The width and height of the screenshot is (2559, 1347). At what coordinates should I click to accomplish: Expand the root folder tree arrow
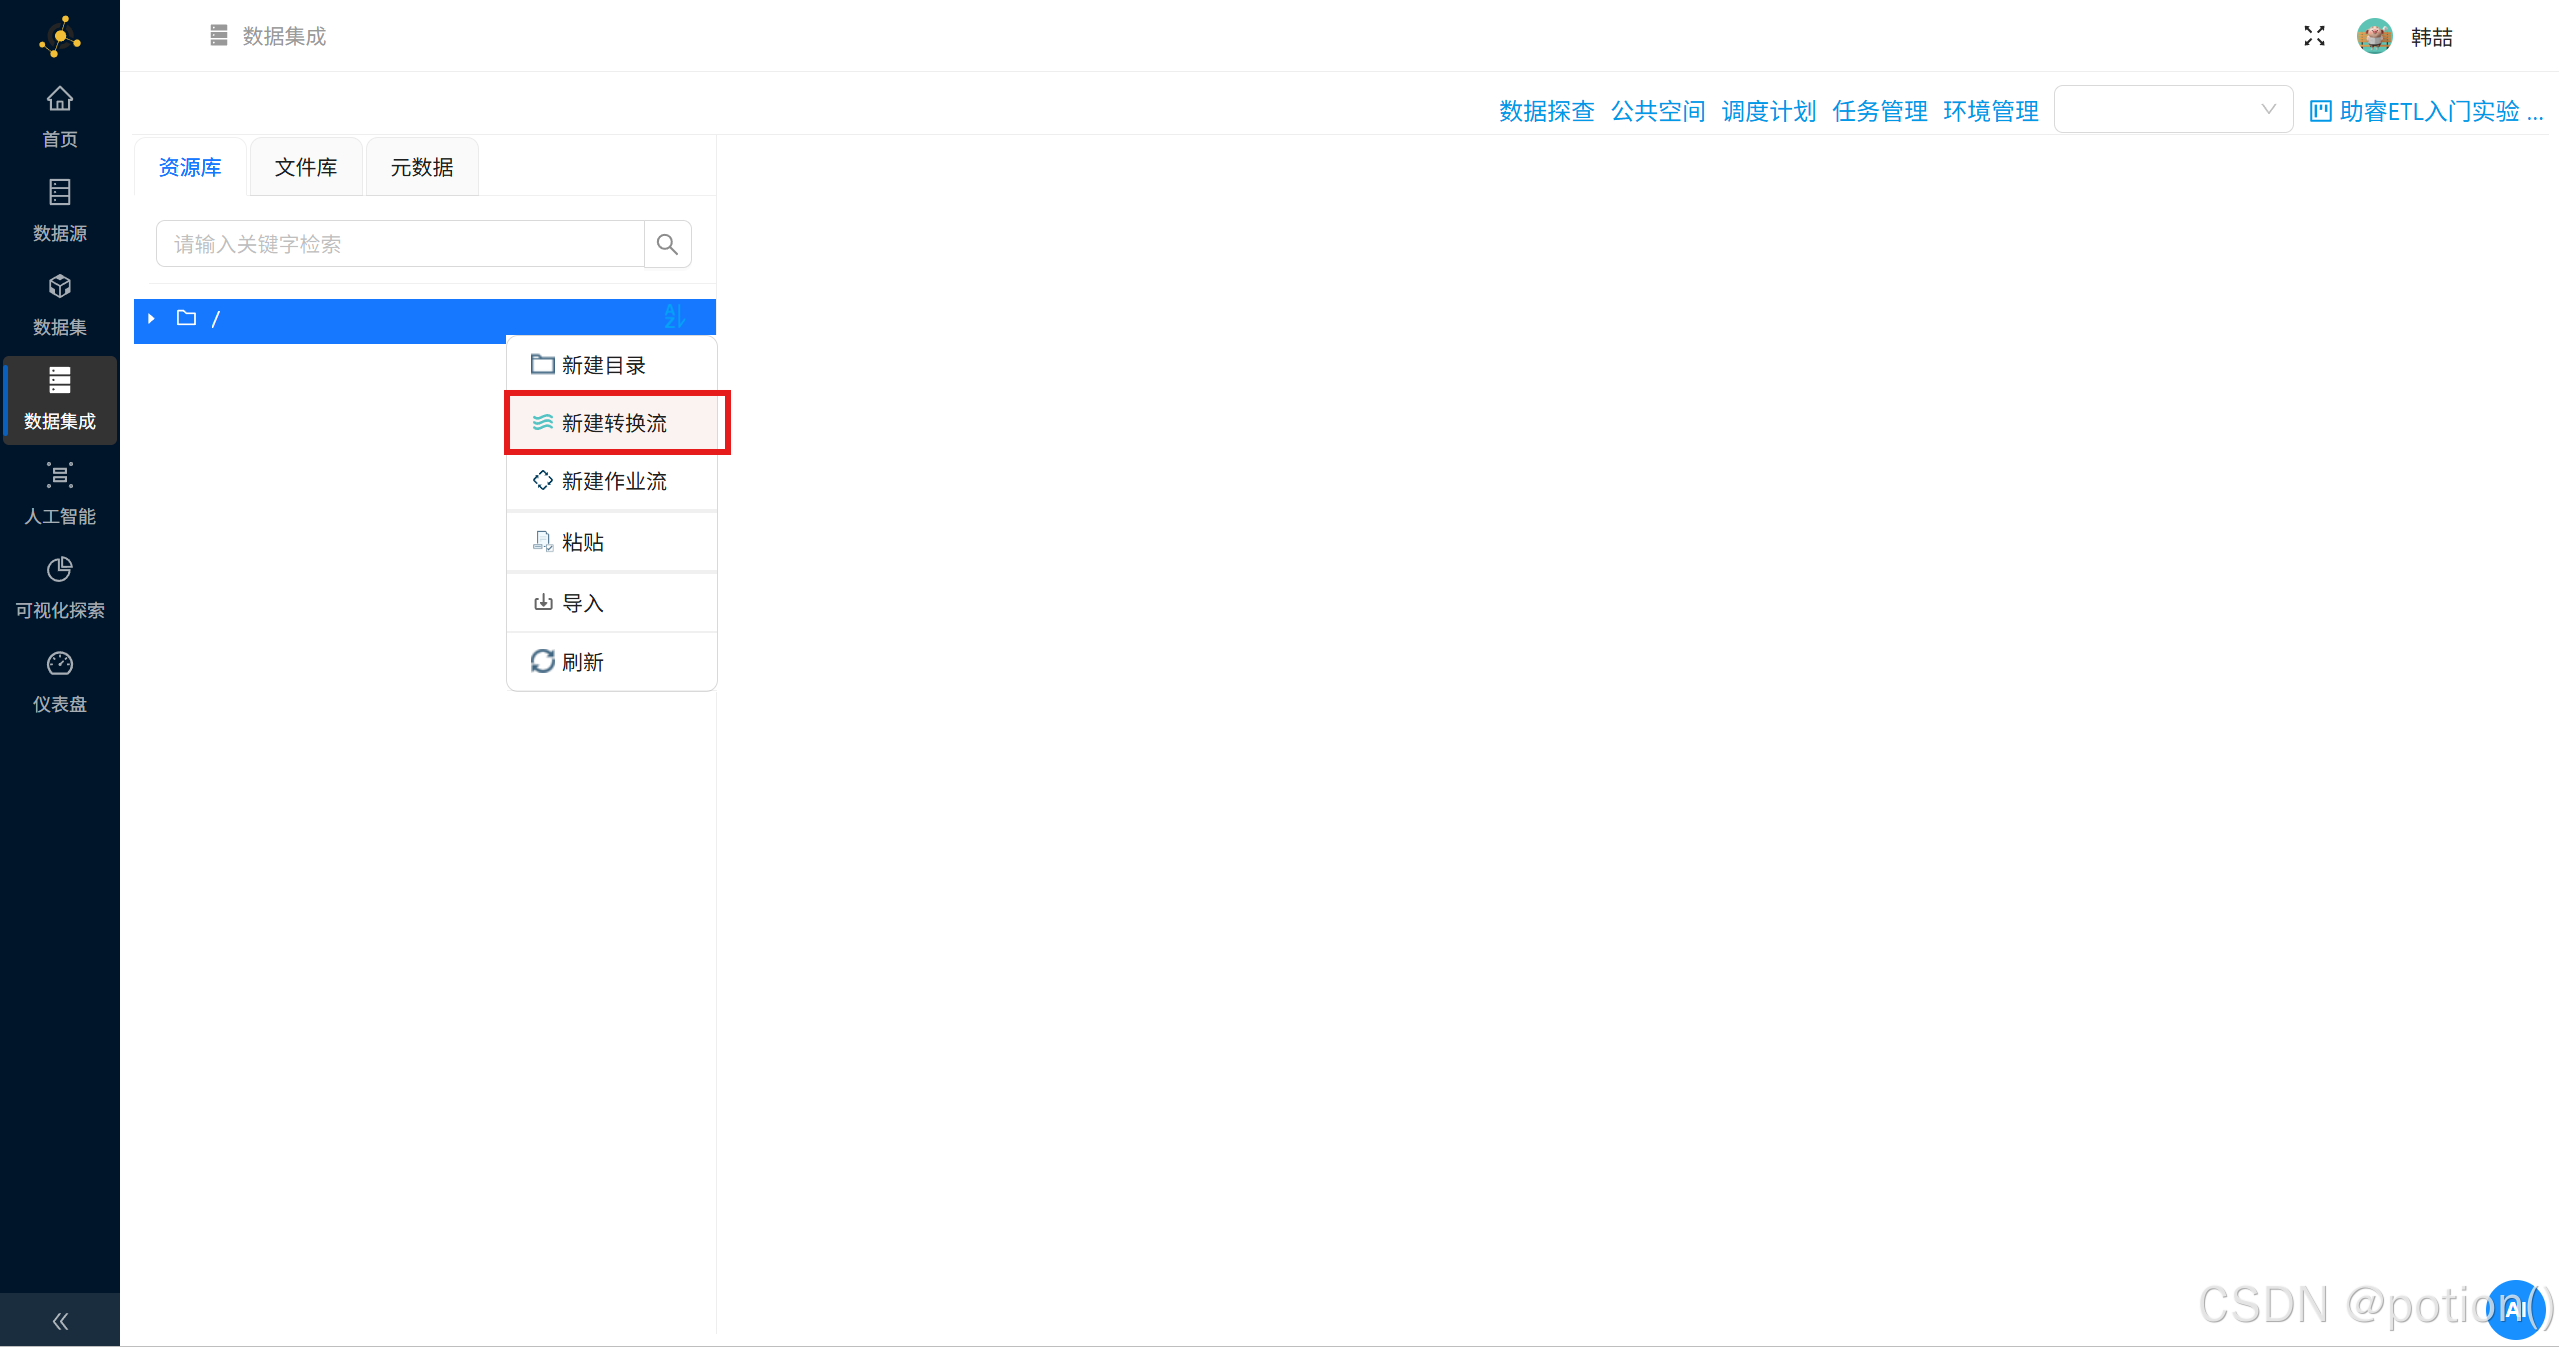coord(151,318)
